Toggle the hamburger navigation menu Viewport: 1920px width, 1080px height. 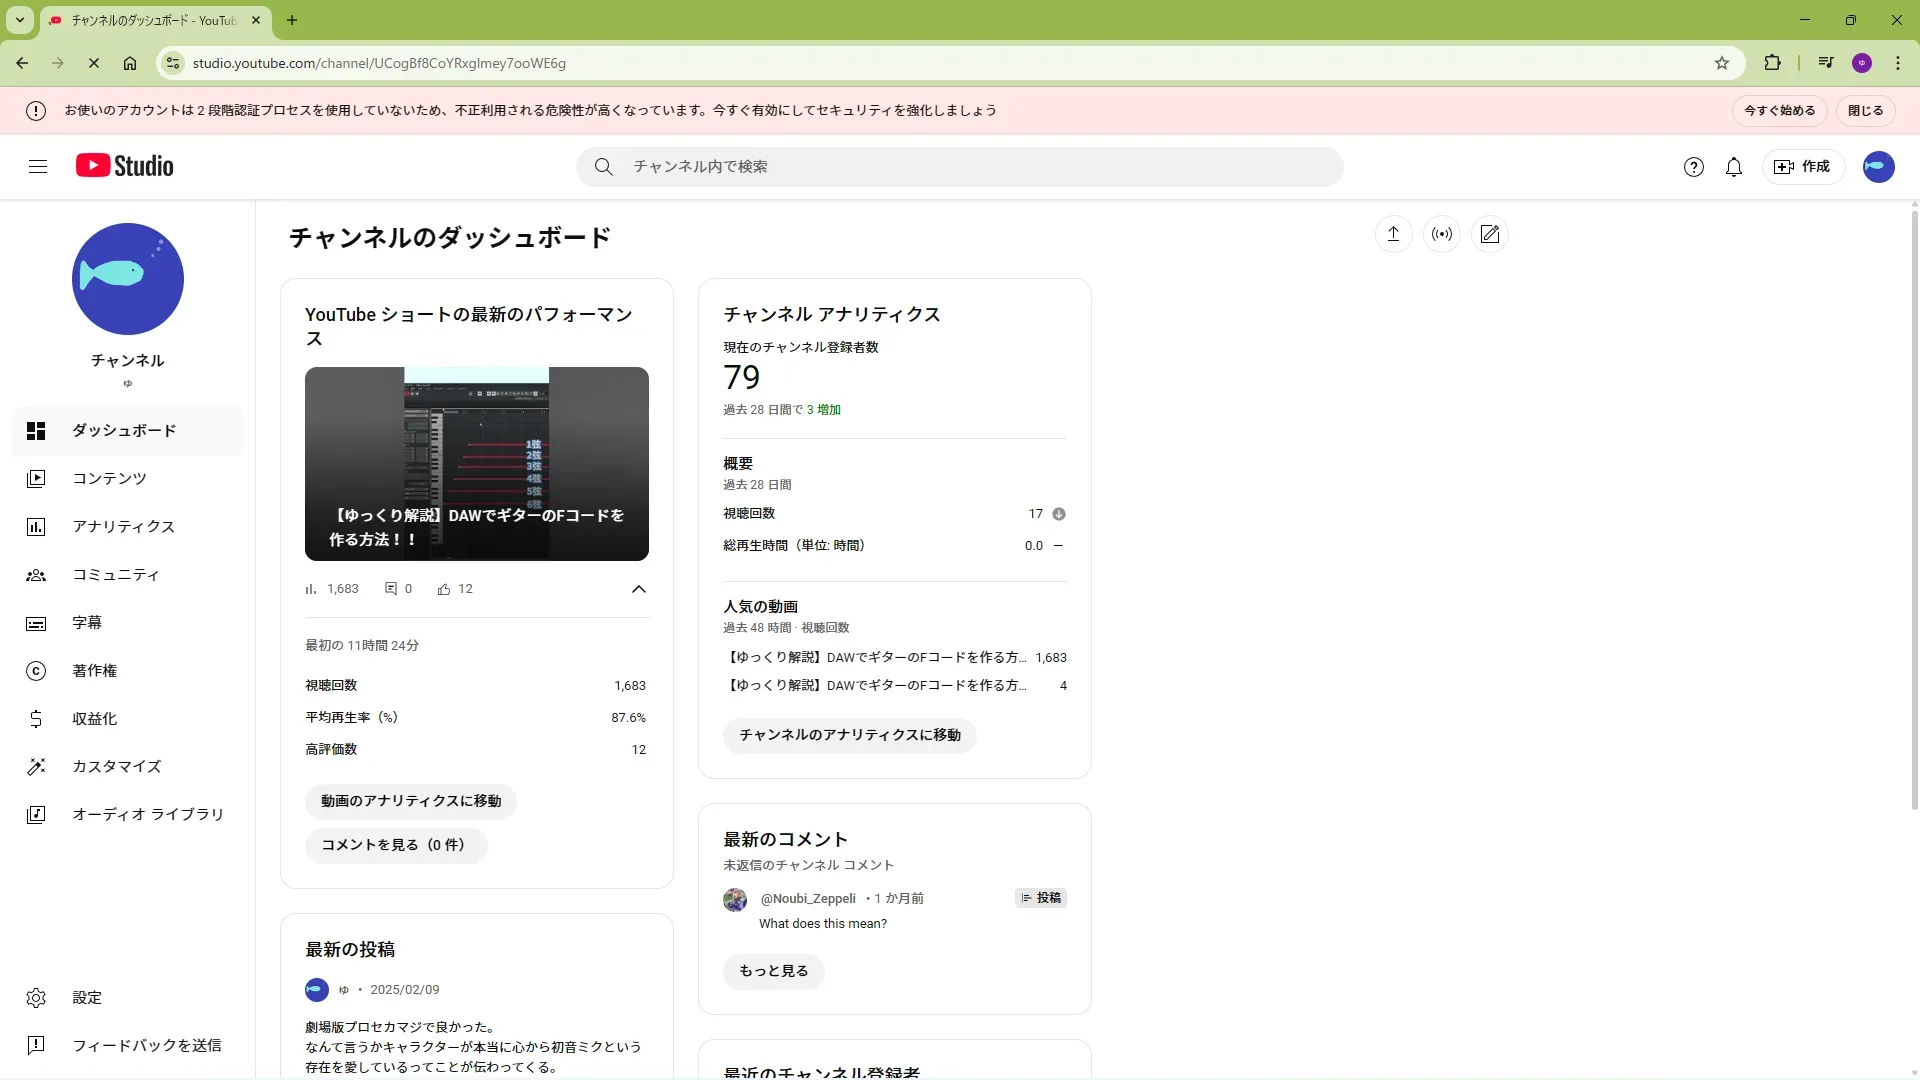[38, 167]
